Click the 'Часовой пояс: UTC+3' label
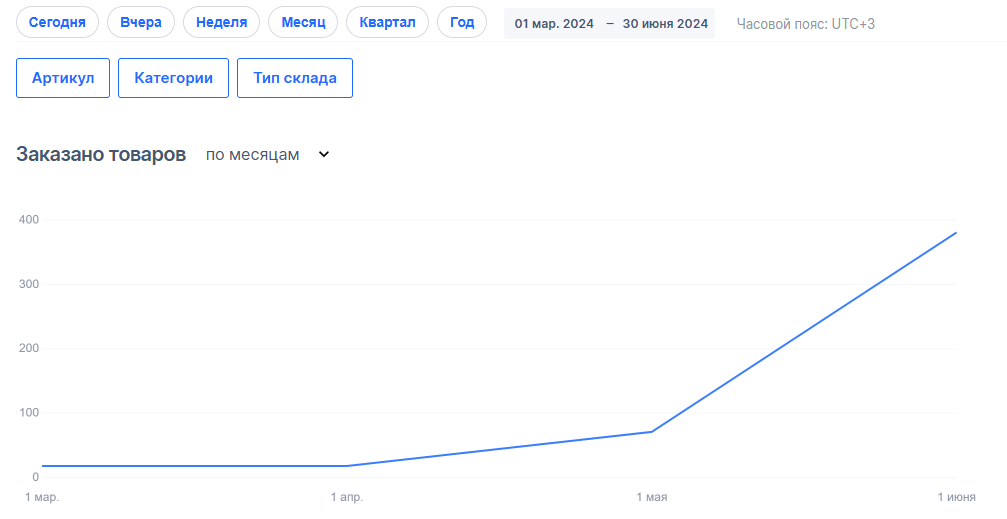The height and width of the screenshot is (519, 1007). coord(805,23)
